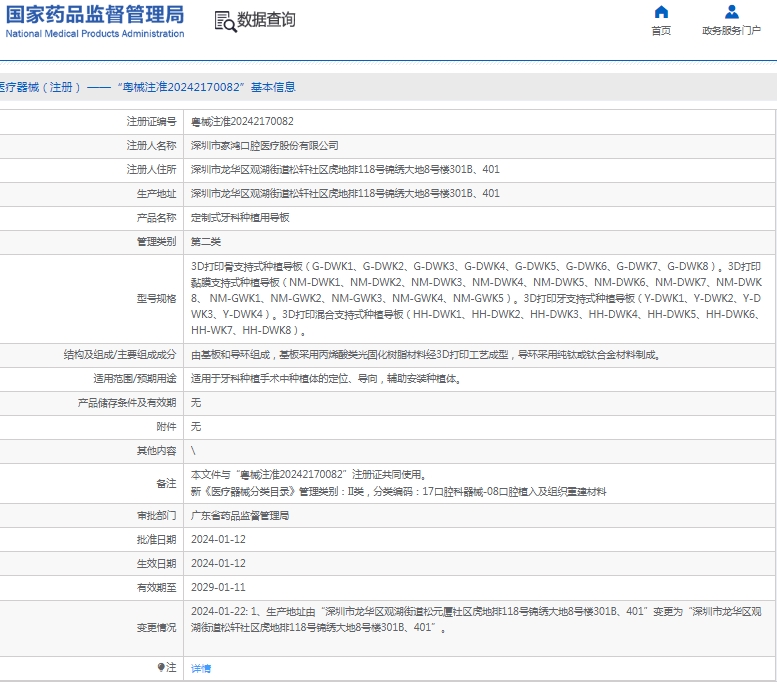The width and height of the screenshot is (777, 685).
Task: Click the 注册证编号 row label
Action: (152, 121)
